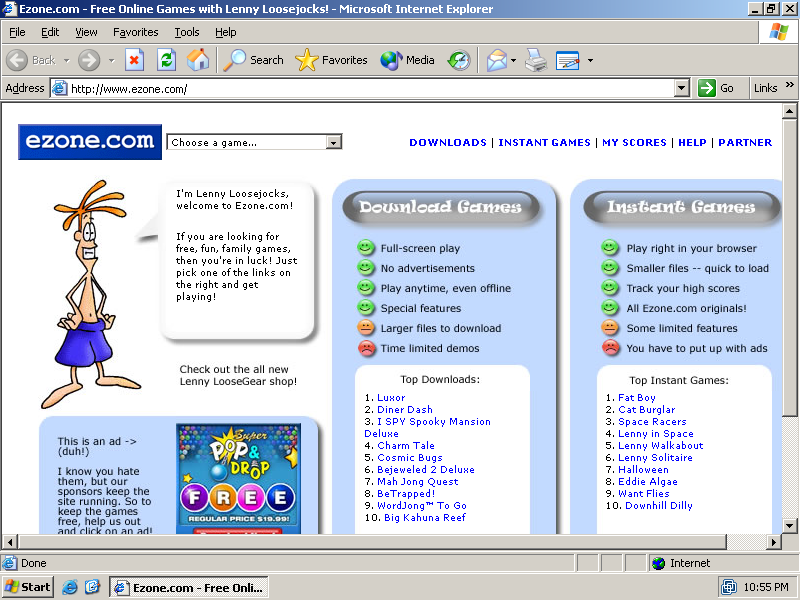Open Lenny Solitaire game link

point(655,458)
